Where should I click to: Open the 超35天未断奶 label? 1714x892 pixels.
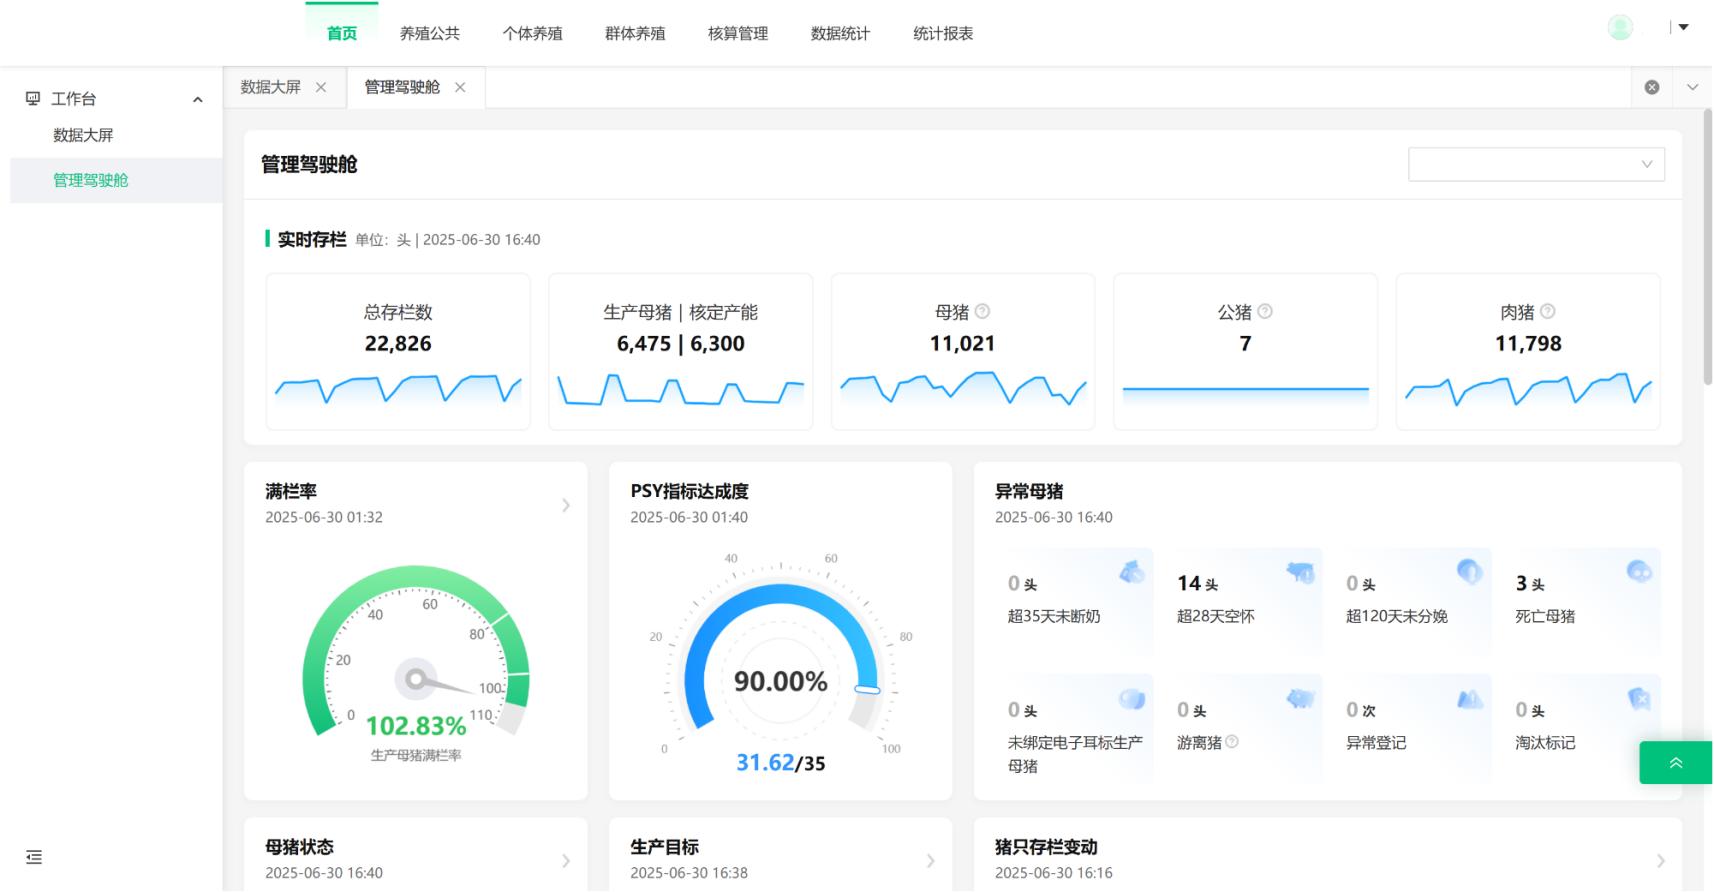[1054, 616]
